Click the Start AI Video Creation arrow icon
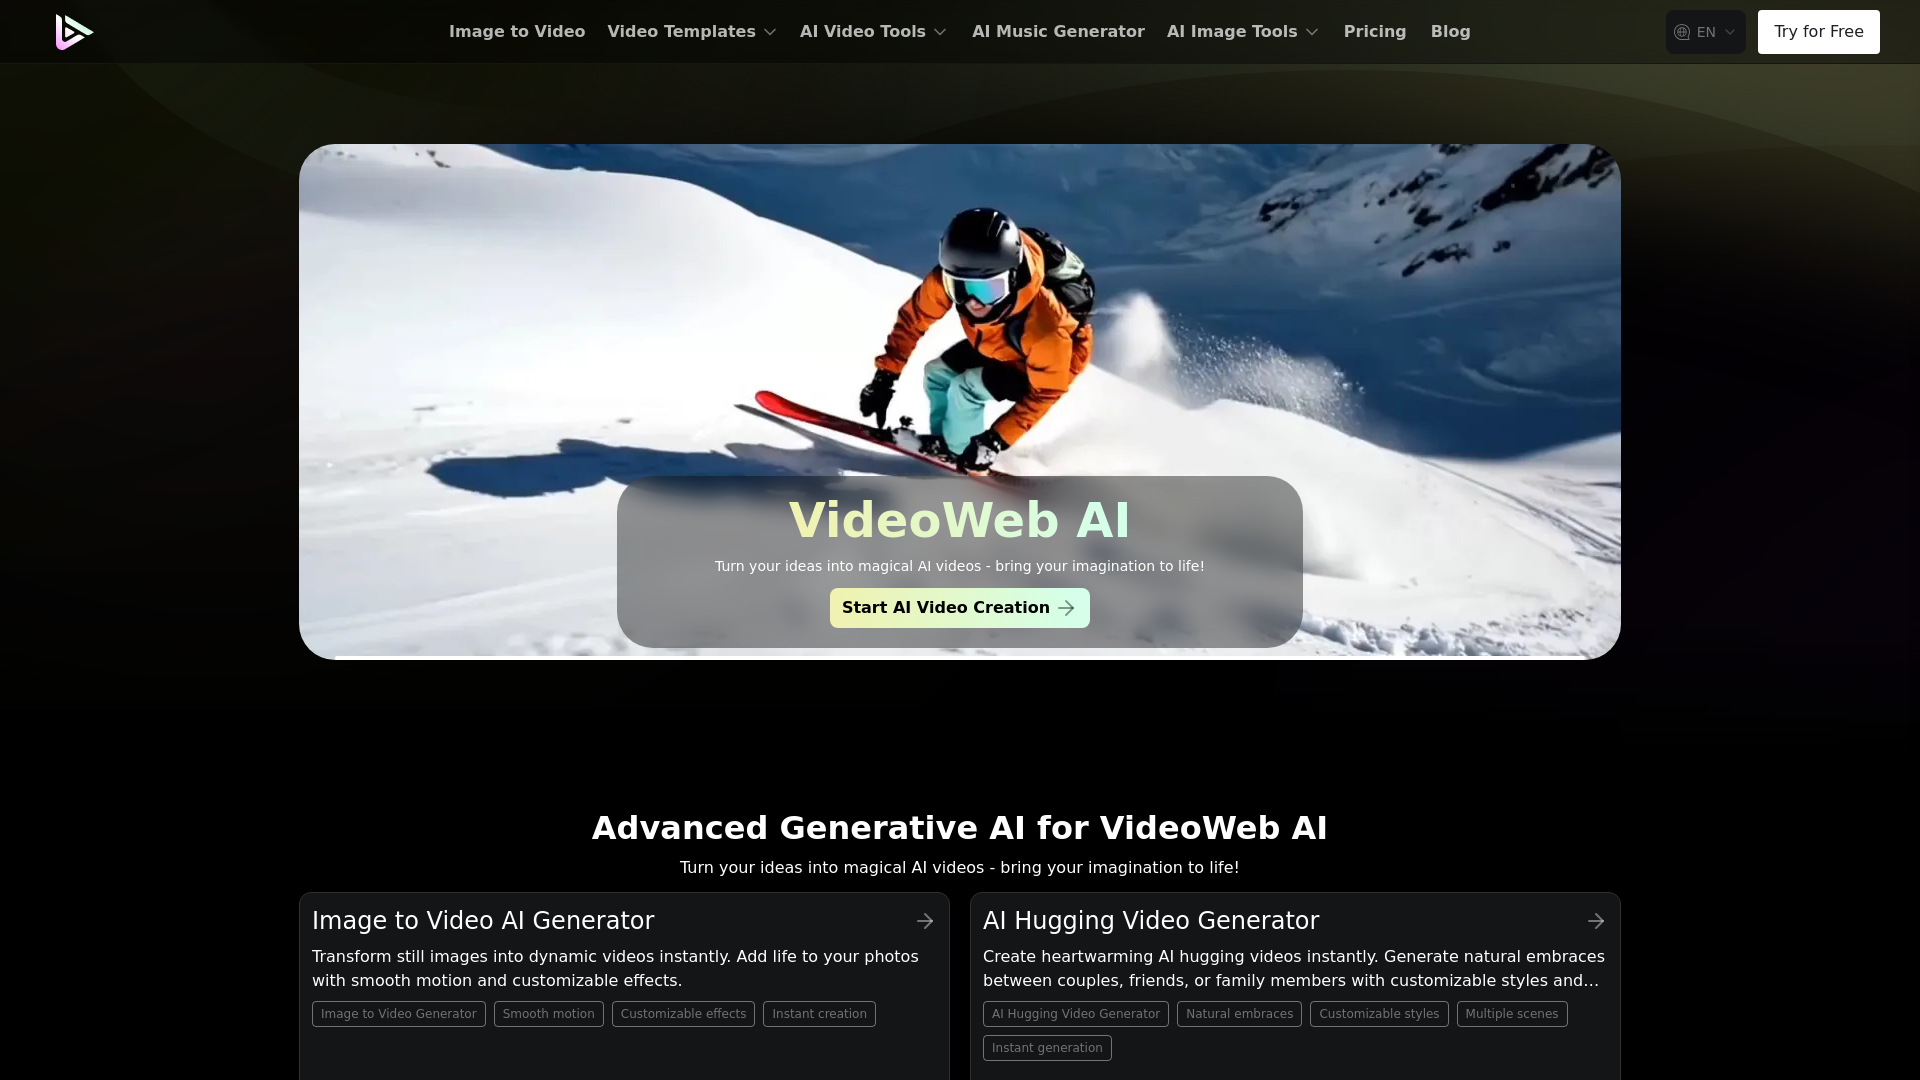1920x1080 pixels. (x=1067, y=608)
